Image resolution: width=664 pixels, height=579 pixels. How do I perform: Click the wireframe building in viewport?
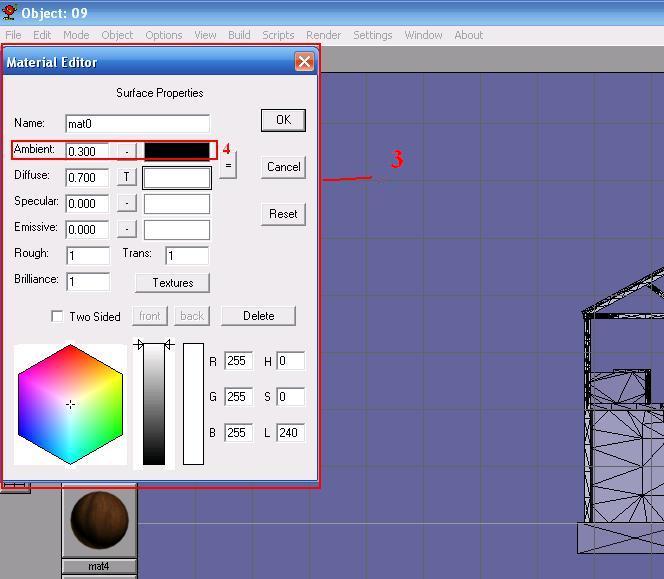[x=623, y=411]
